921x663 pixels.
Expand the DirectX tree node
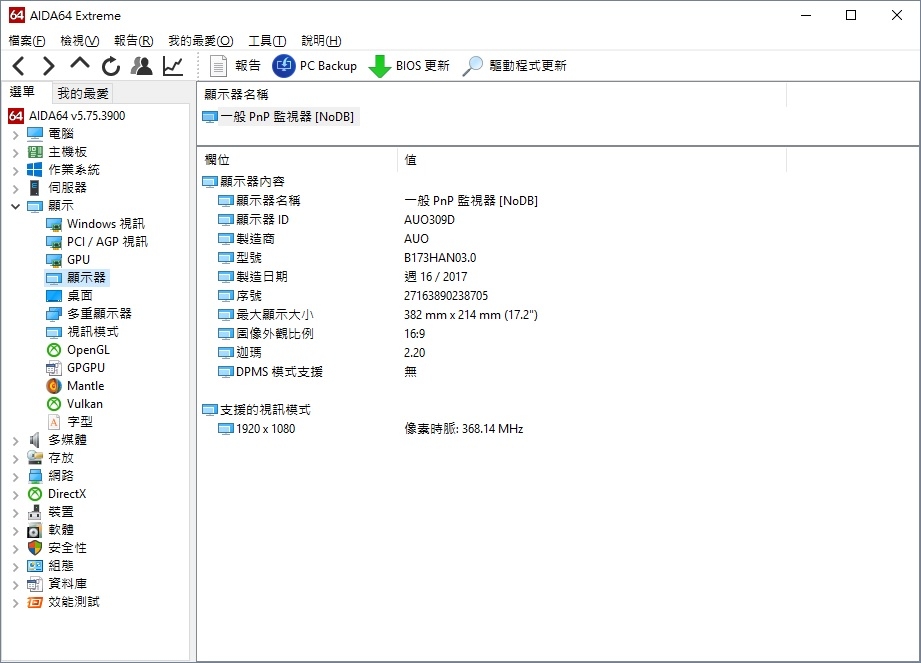pos(15,494)
